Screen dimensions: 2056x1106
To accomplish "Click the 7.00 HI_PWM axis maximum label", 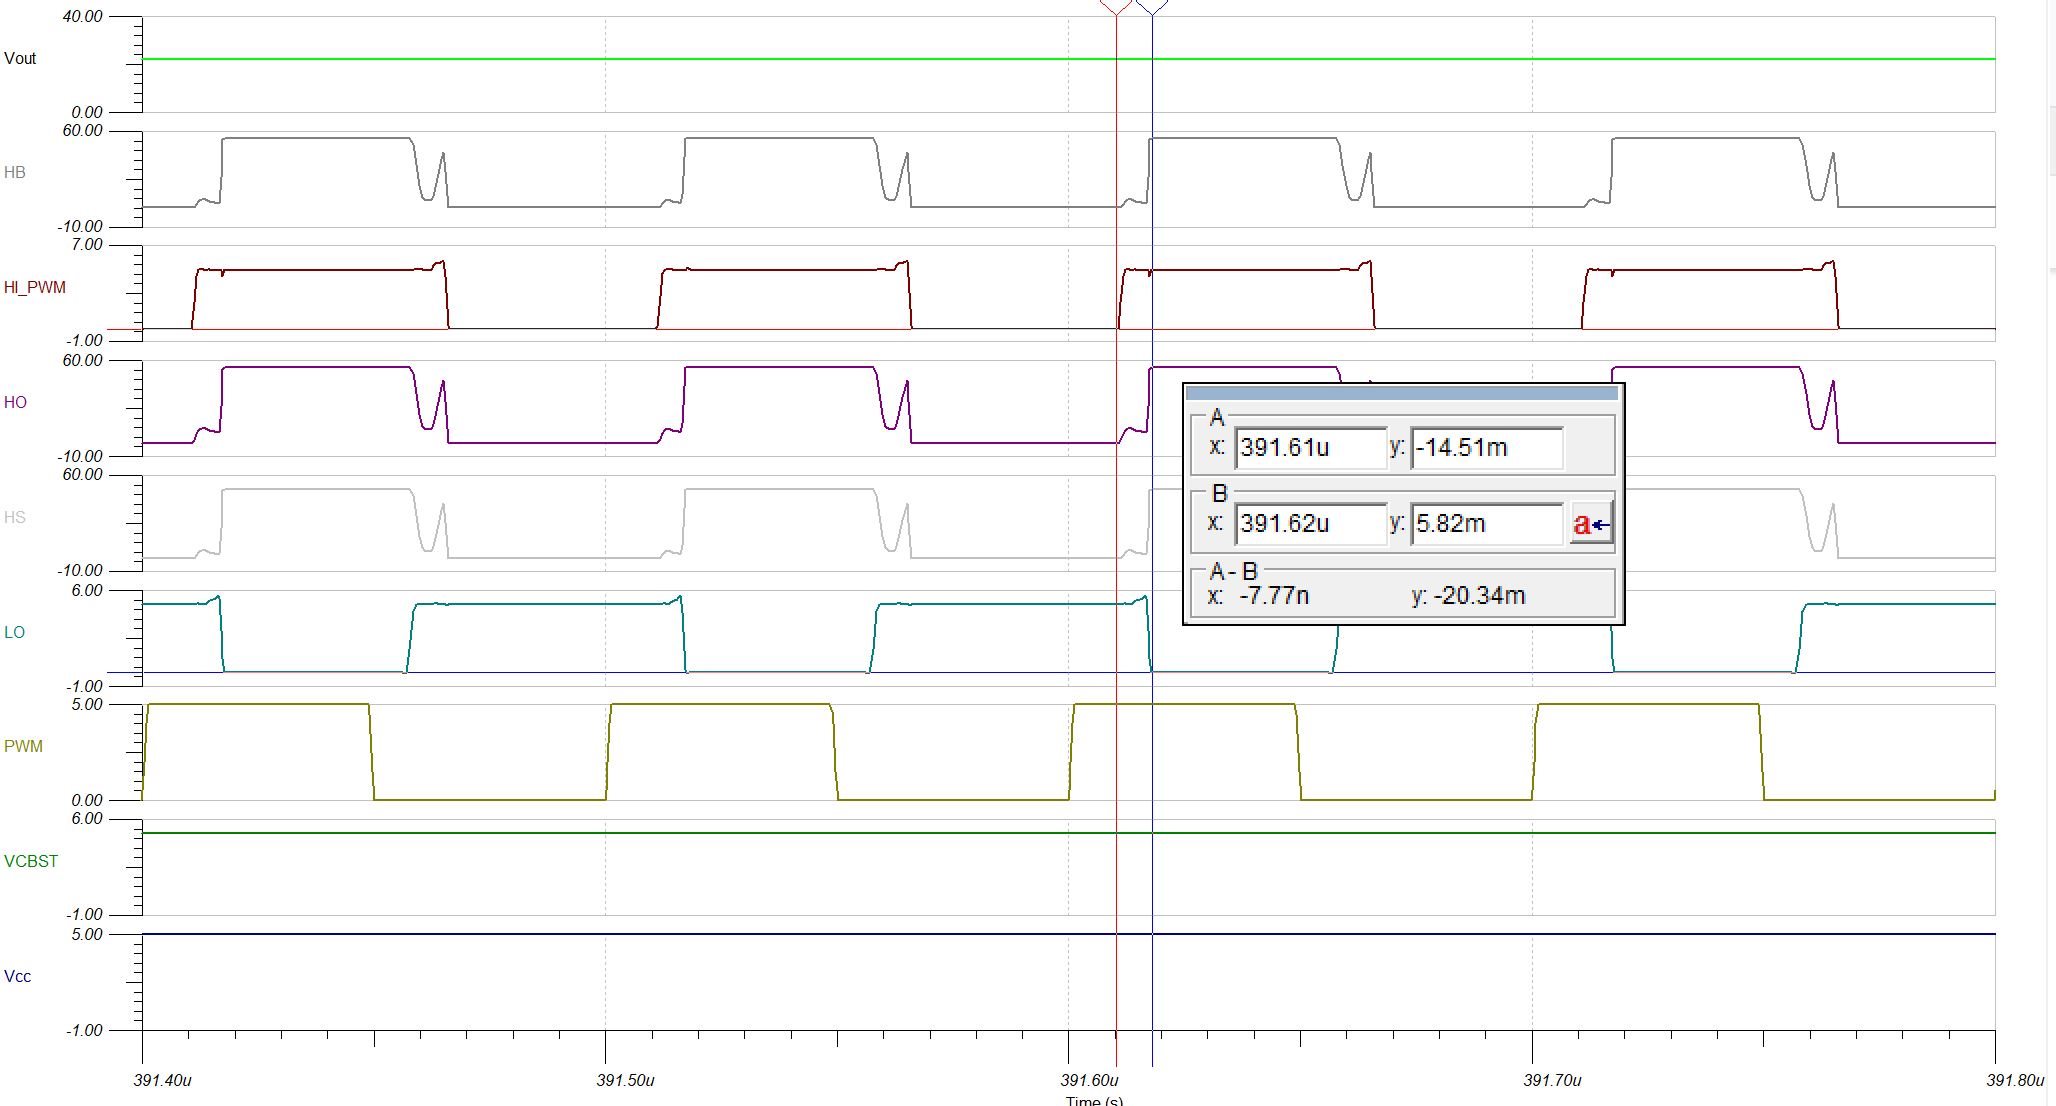I will coord(87,245).
